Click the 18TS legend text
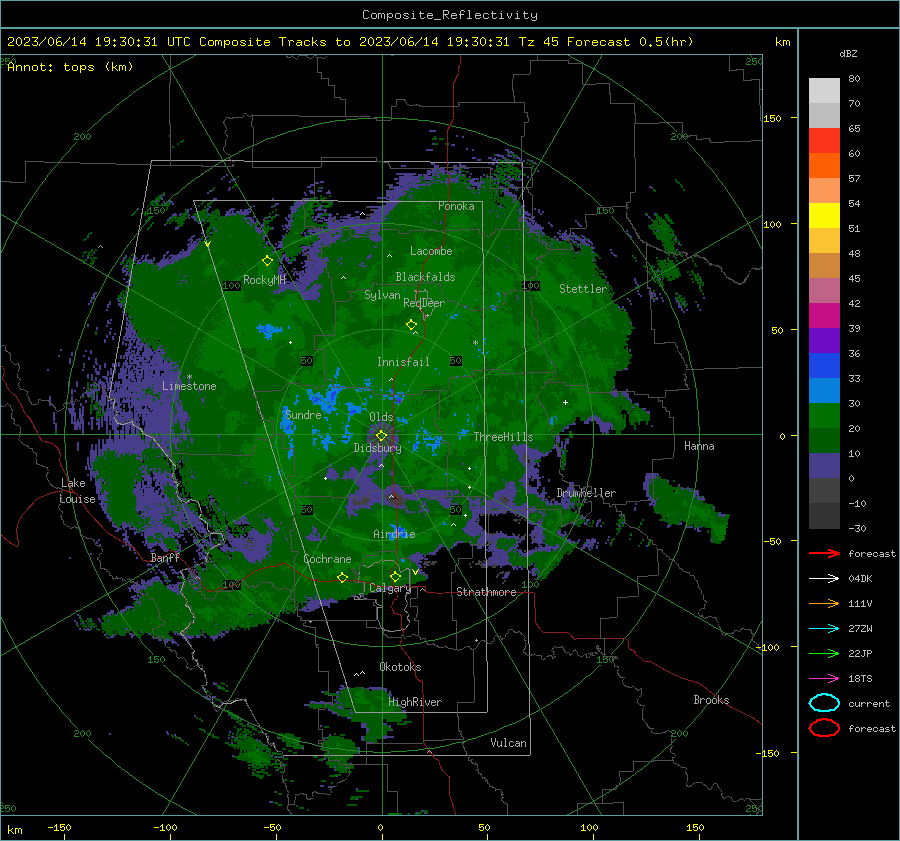 click(x=860, y=678)
